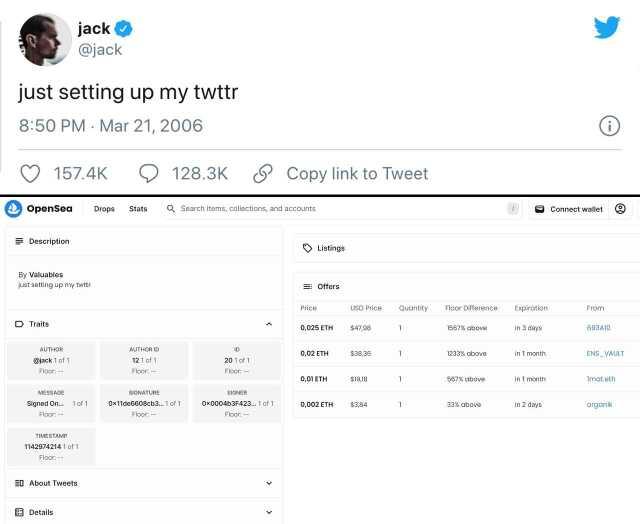Open the Stats menu item
640x524 pixels.
click(138, 209)
